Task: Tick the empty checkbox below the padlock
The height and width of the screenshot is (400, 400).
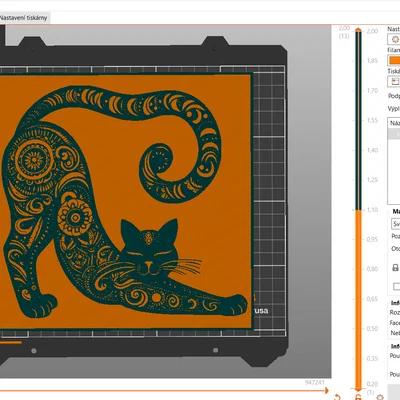Action: (396, 286)
